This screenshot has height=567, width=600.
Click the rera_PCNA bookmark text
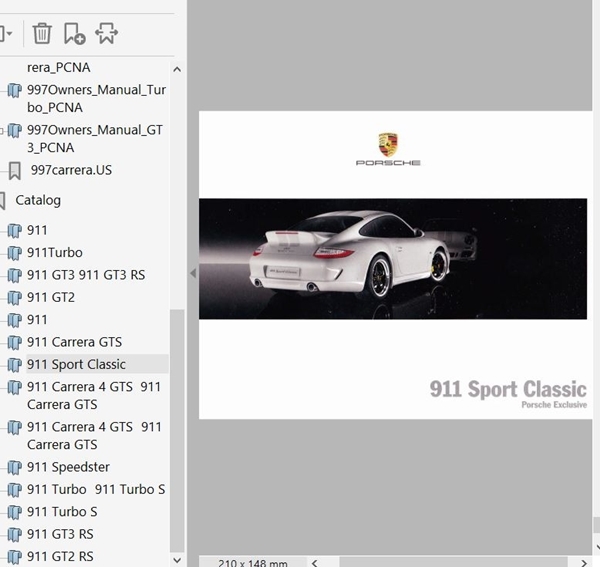click(59, 67)
